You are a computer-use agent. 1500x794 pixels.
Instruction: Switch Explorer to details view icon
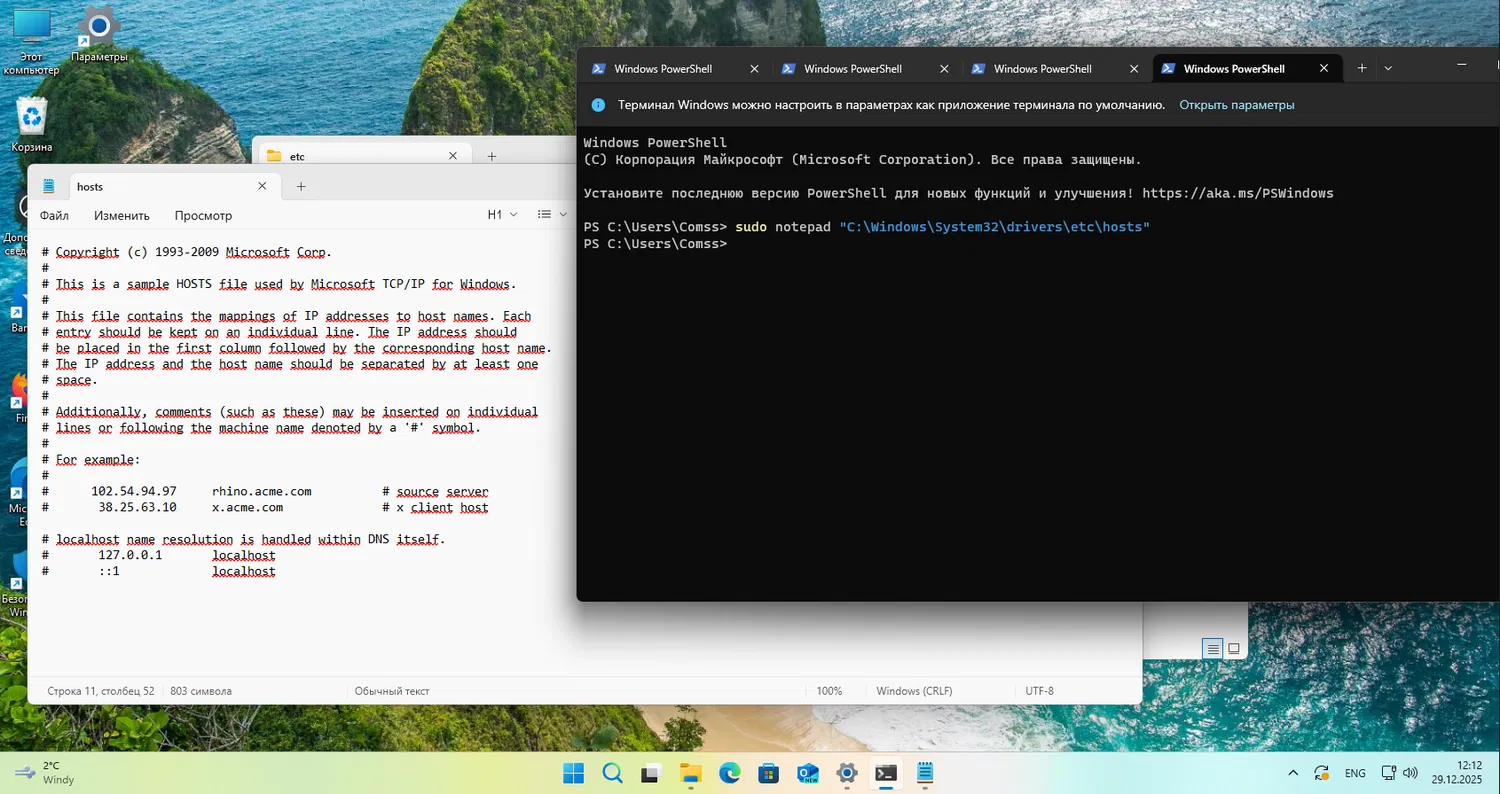pos(1213,649)
